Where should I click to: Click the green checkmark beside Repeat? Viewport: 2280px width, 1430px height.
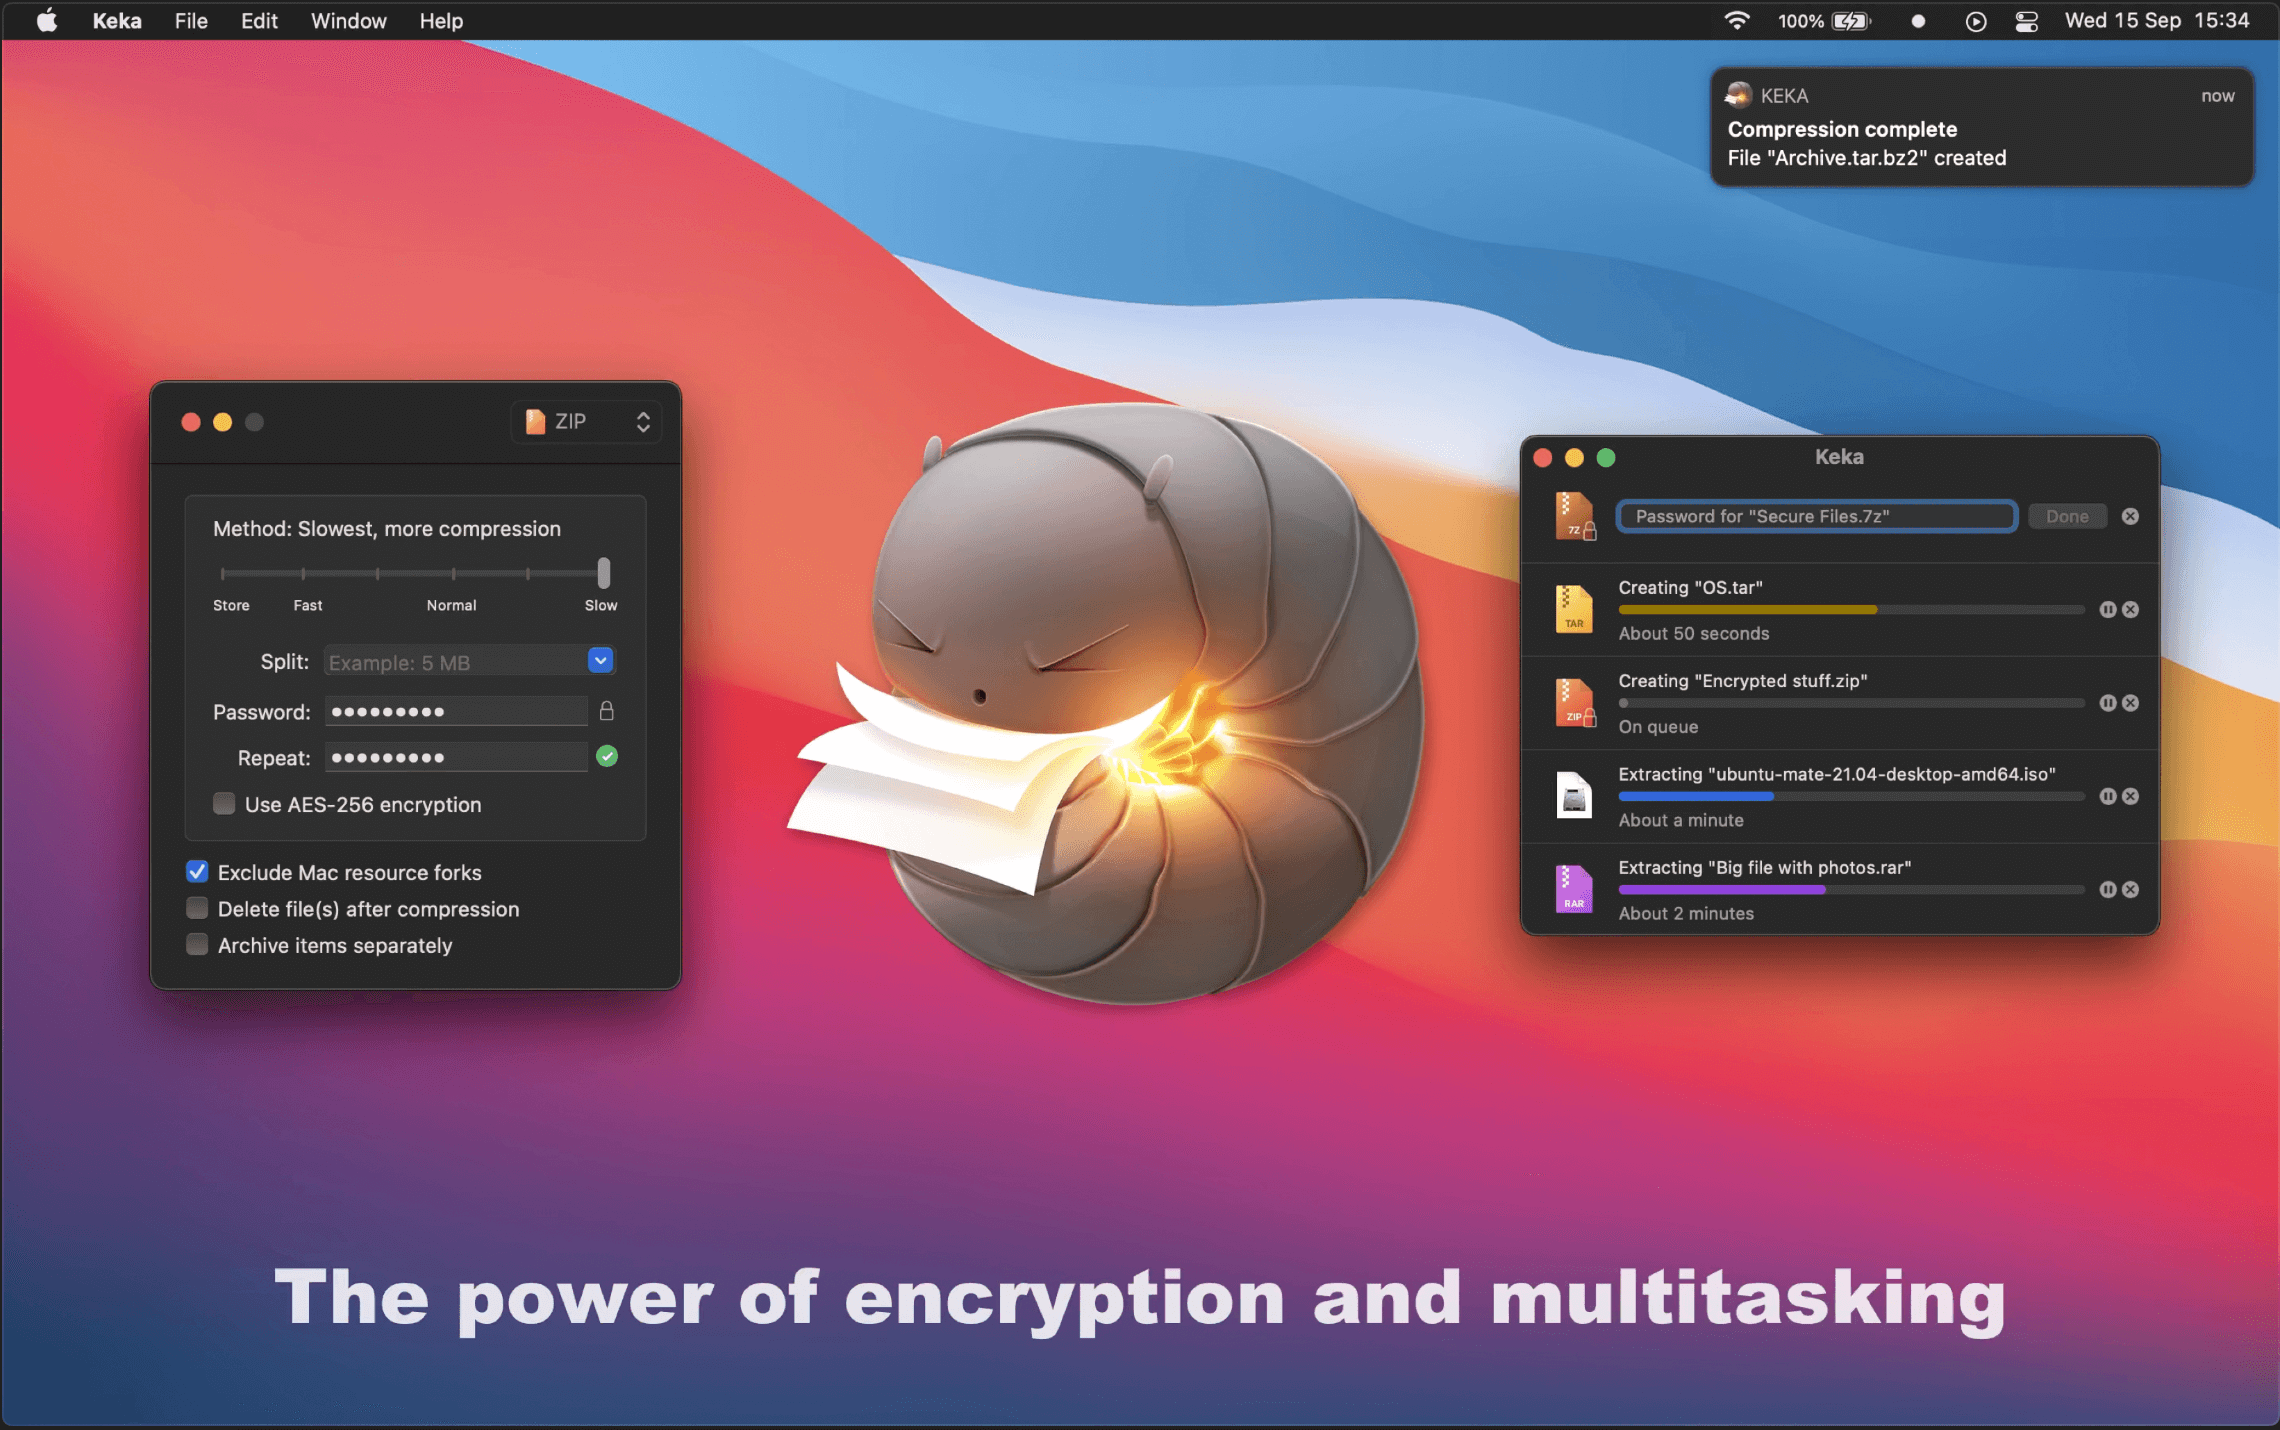(x=607, y=756)
